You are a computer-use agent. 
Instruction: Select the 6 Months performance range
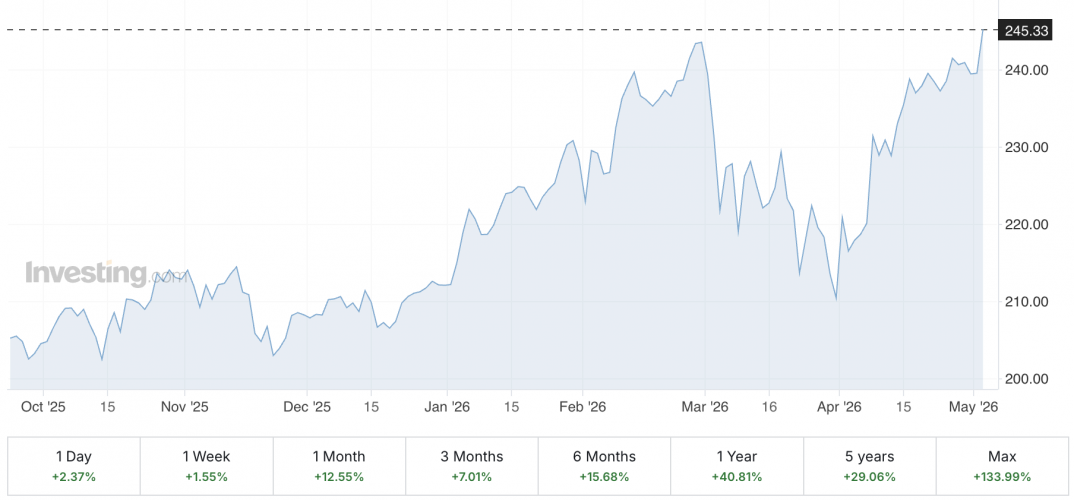[x=605, y=466]
